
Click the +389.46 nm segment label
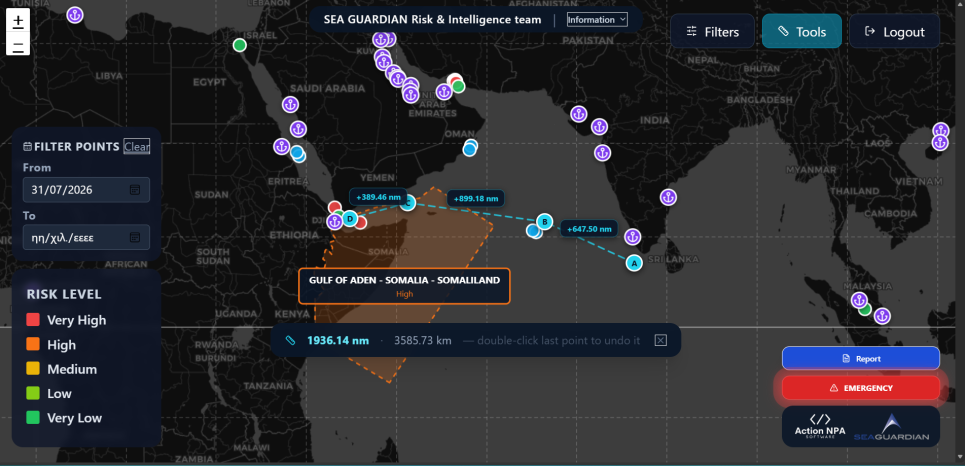[x=378, y=197]
